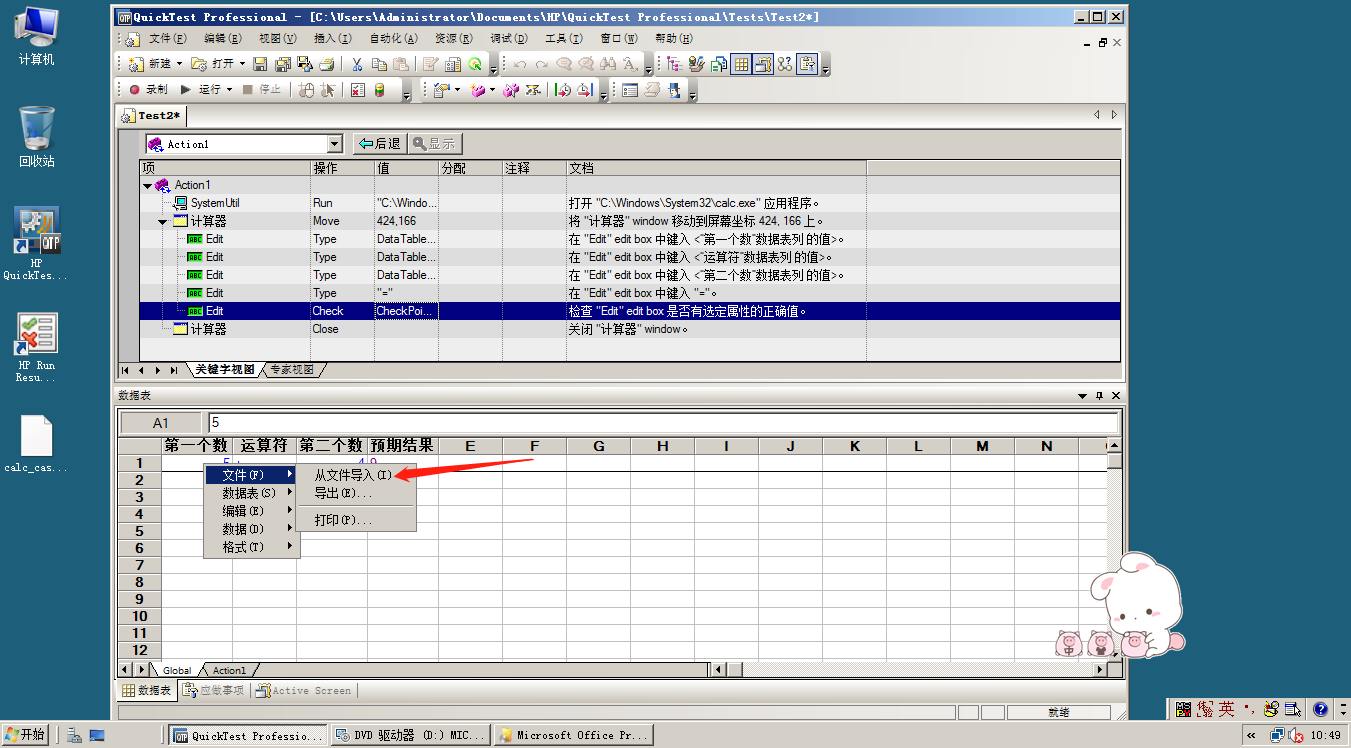Click the Run play arrow icon

point(185,90)
